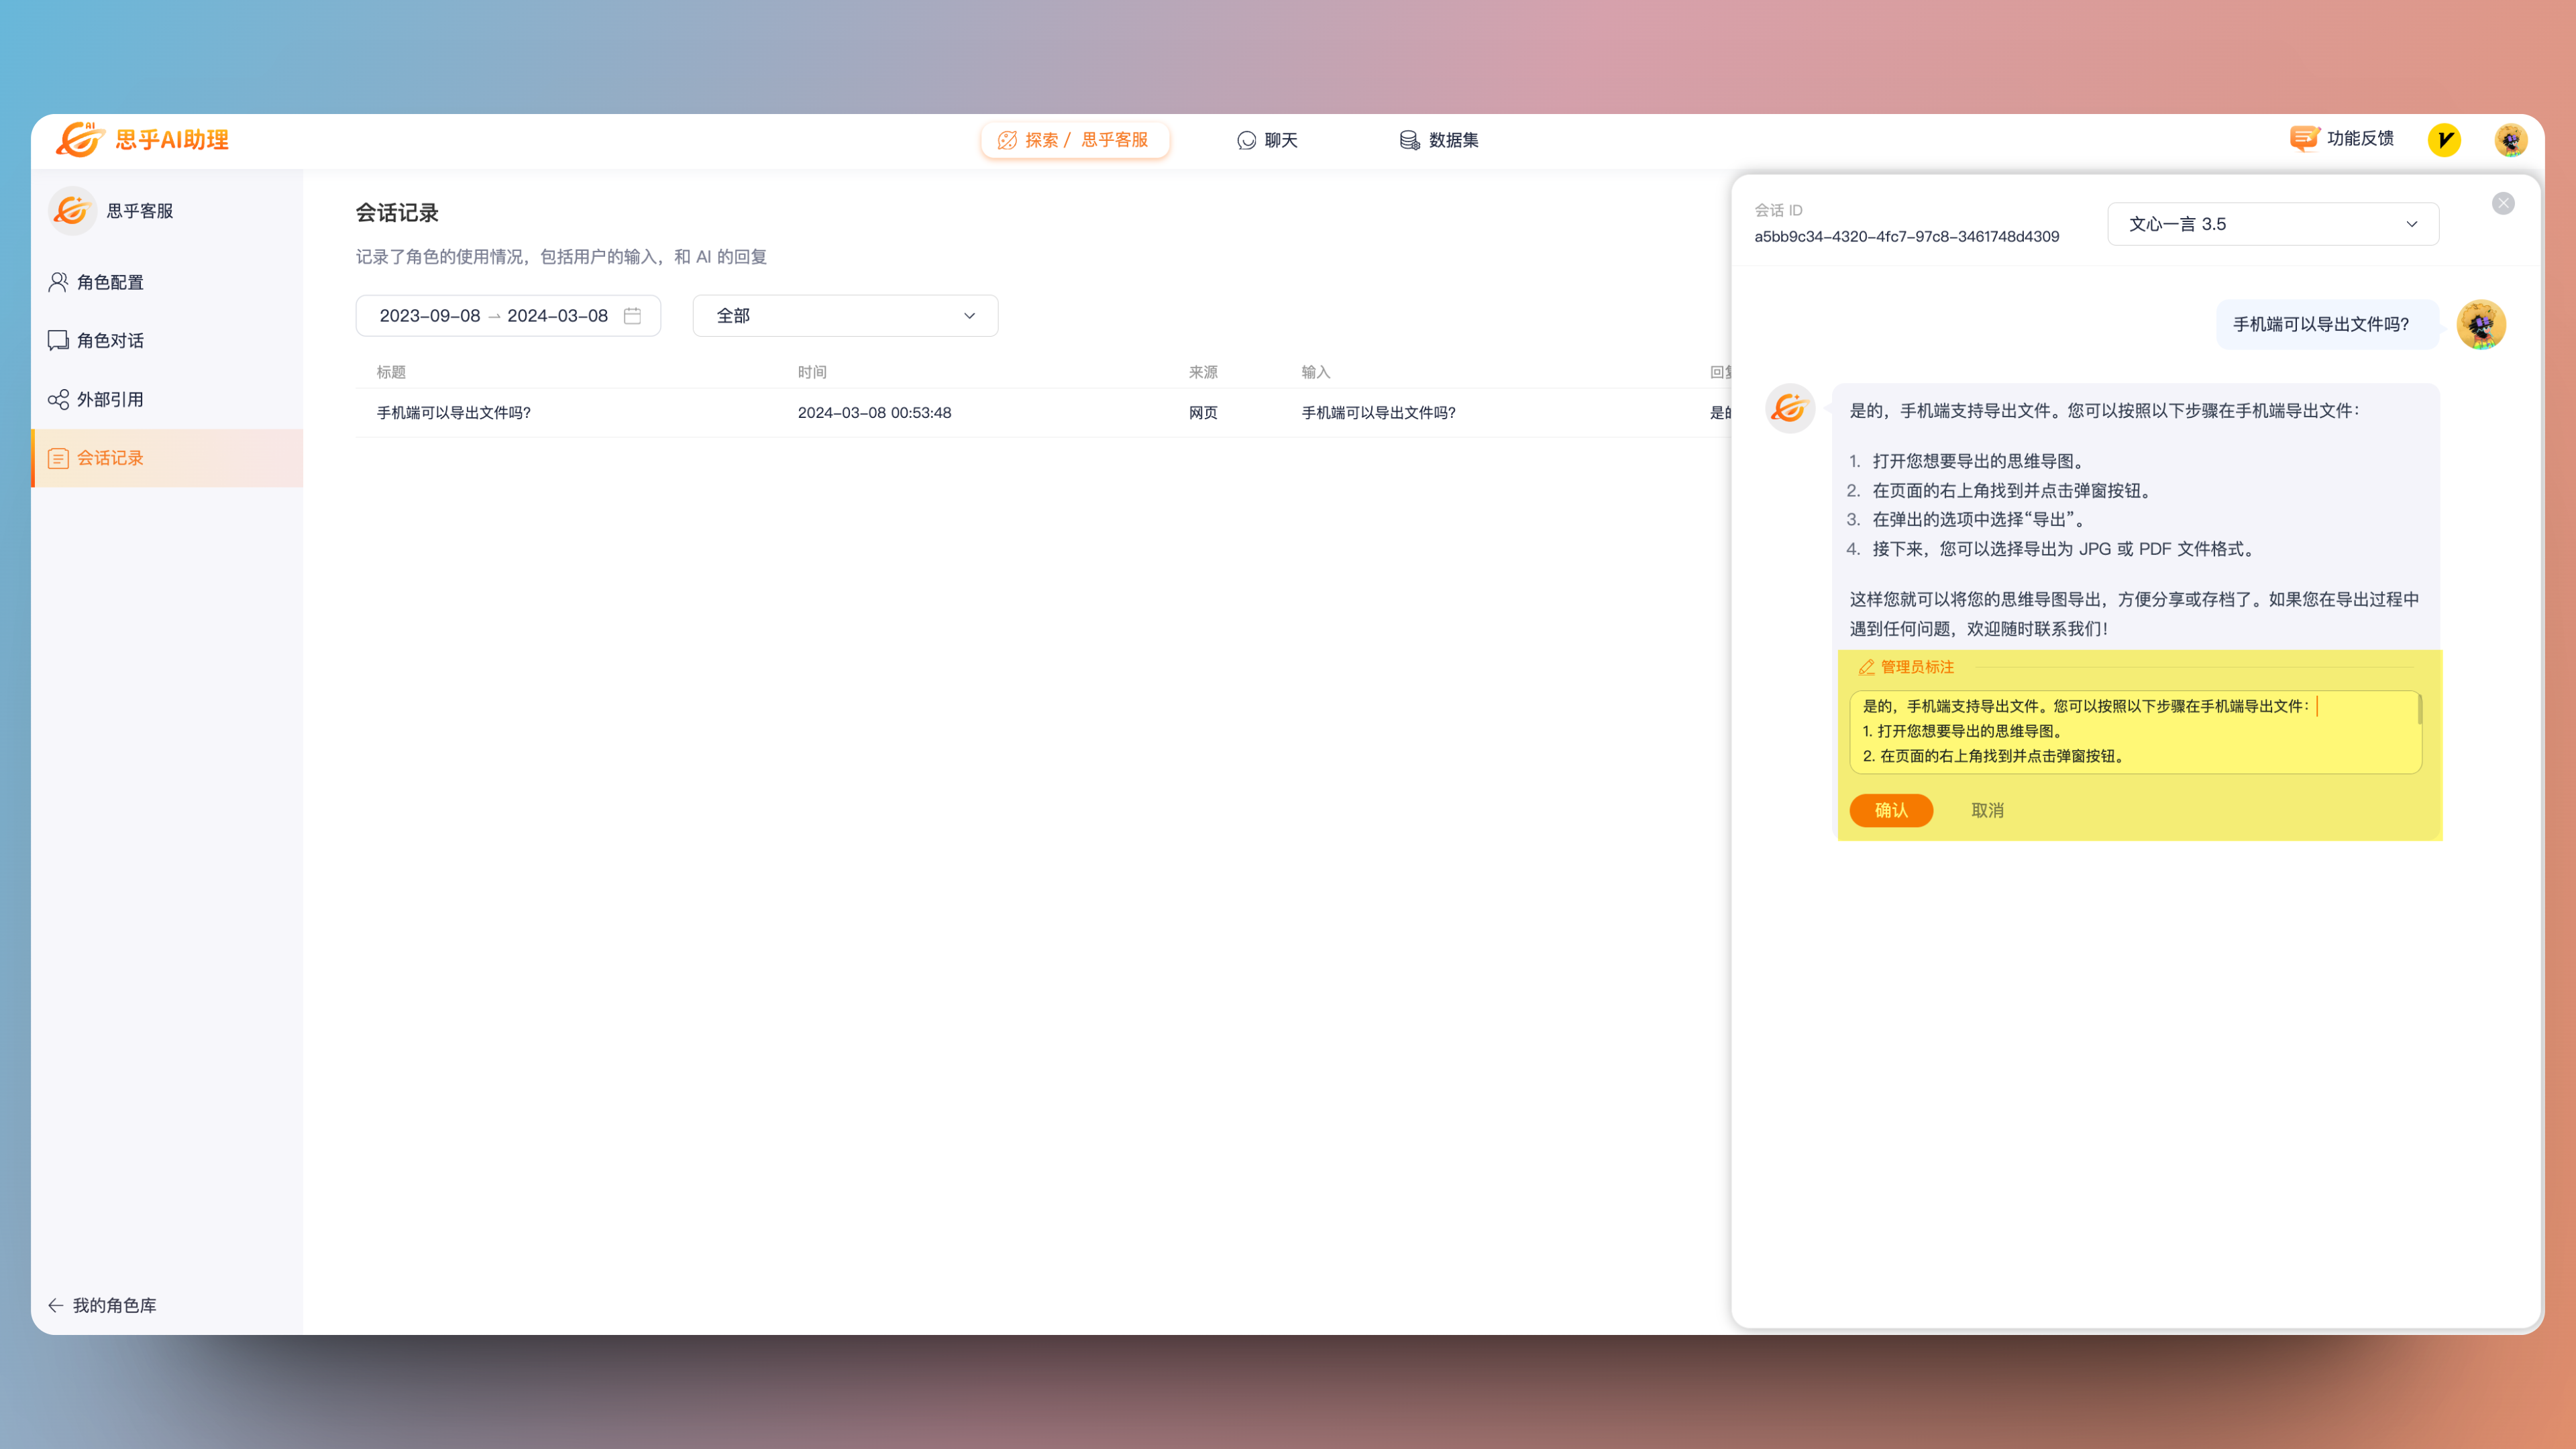
Task: Open the 2023-09-08 to 2024-03-08 date picker
Action: [494, 316]
